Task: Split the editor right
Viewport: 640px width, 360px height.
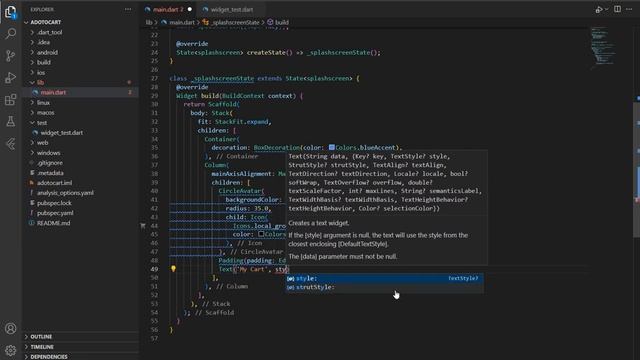Action: [617, 9]
